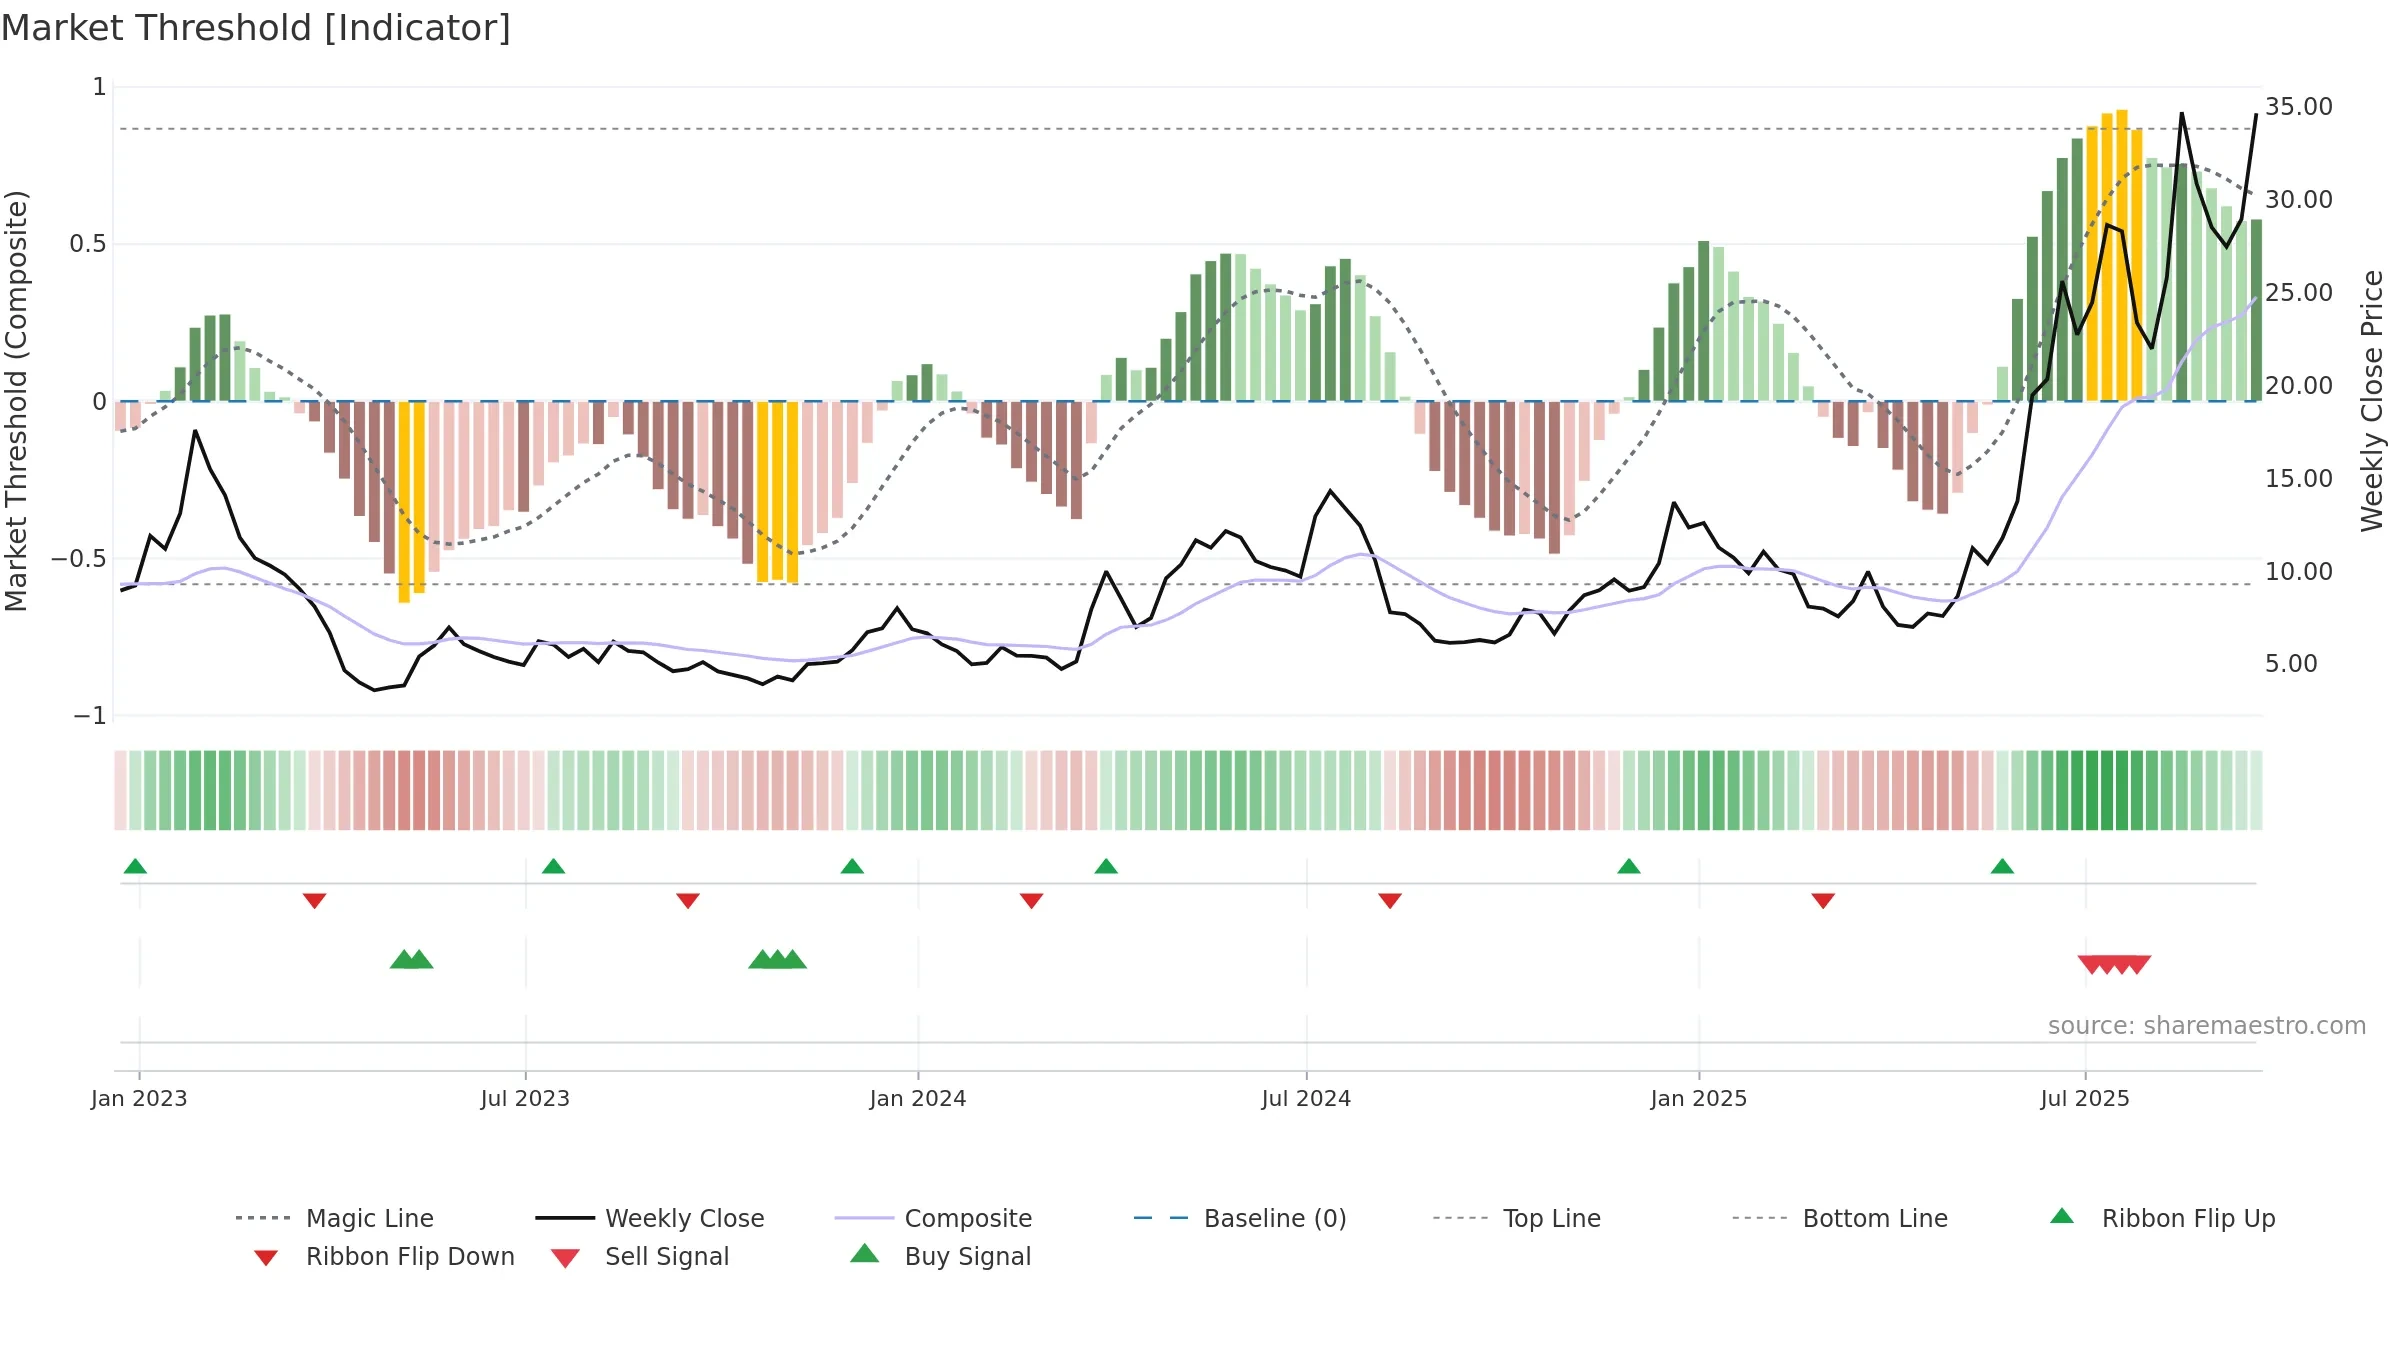Viewport: 2400px width, 1350px height.
Task: Click the 'Market Threshold (Composite)' axis title
Action: coord(17,400)
